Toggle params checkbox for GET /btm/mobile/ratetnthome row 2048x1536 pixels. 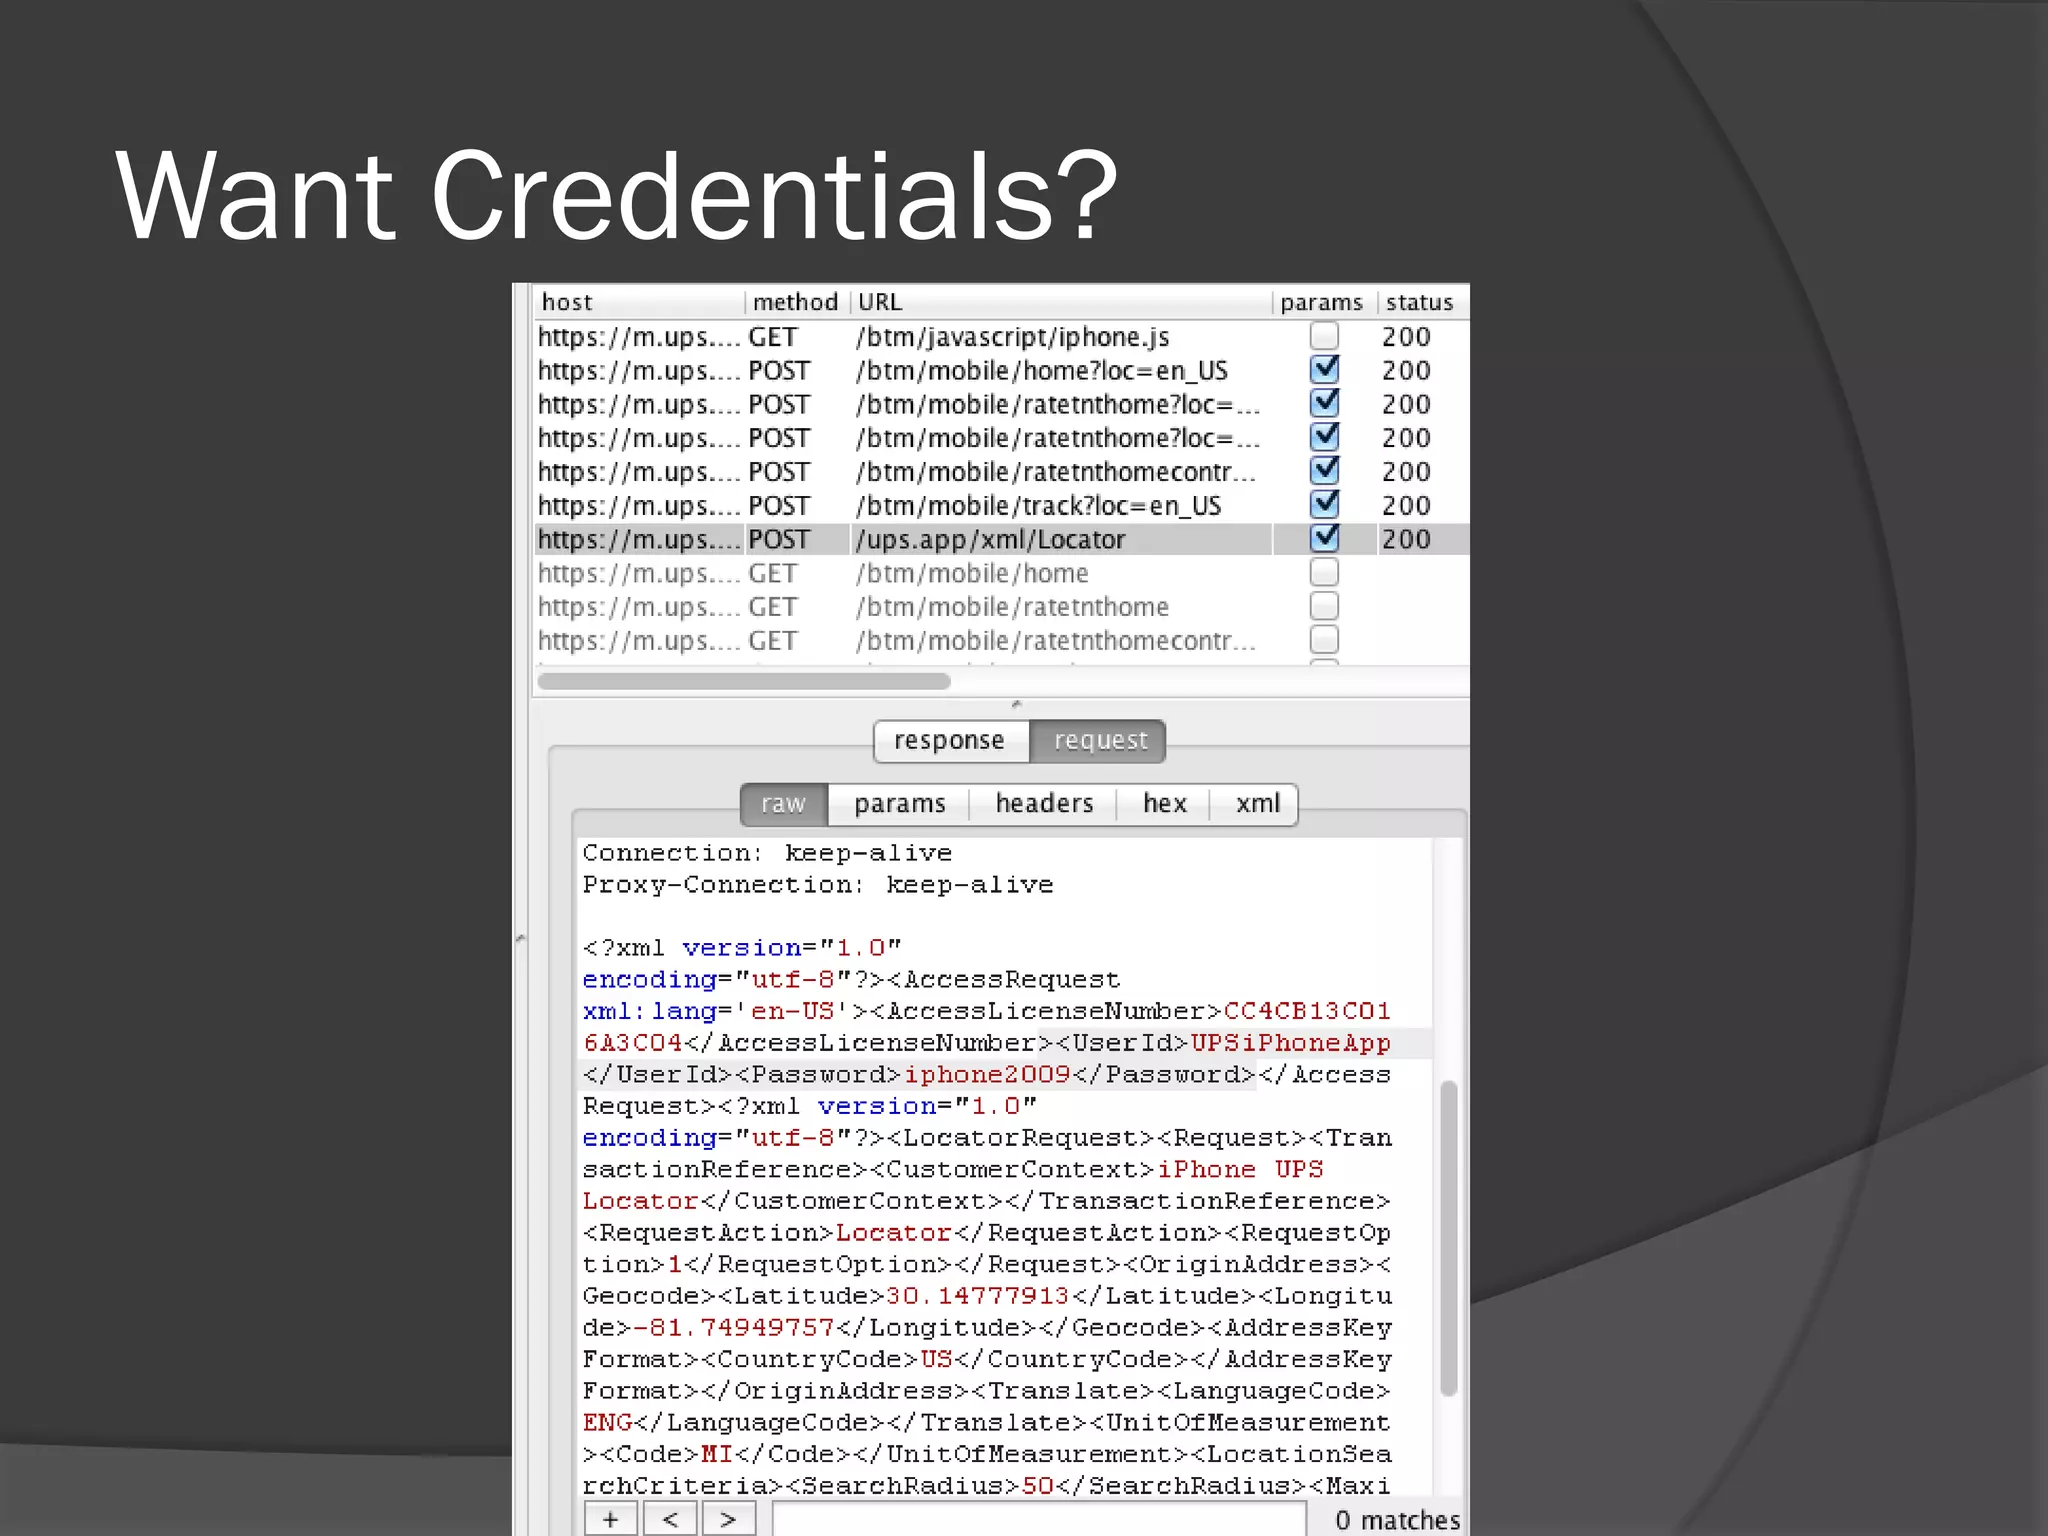coord(1324,607)
